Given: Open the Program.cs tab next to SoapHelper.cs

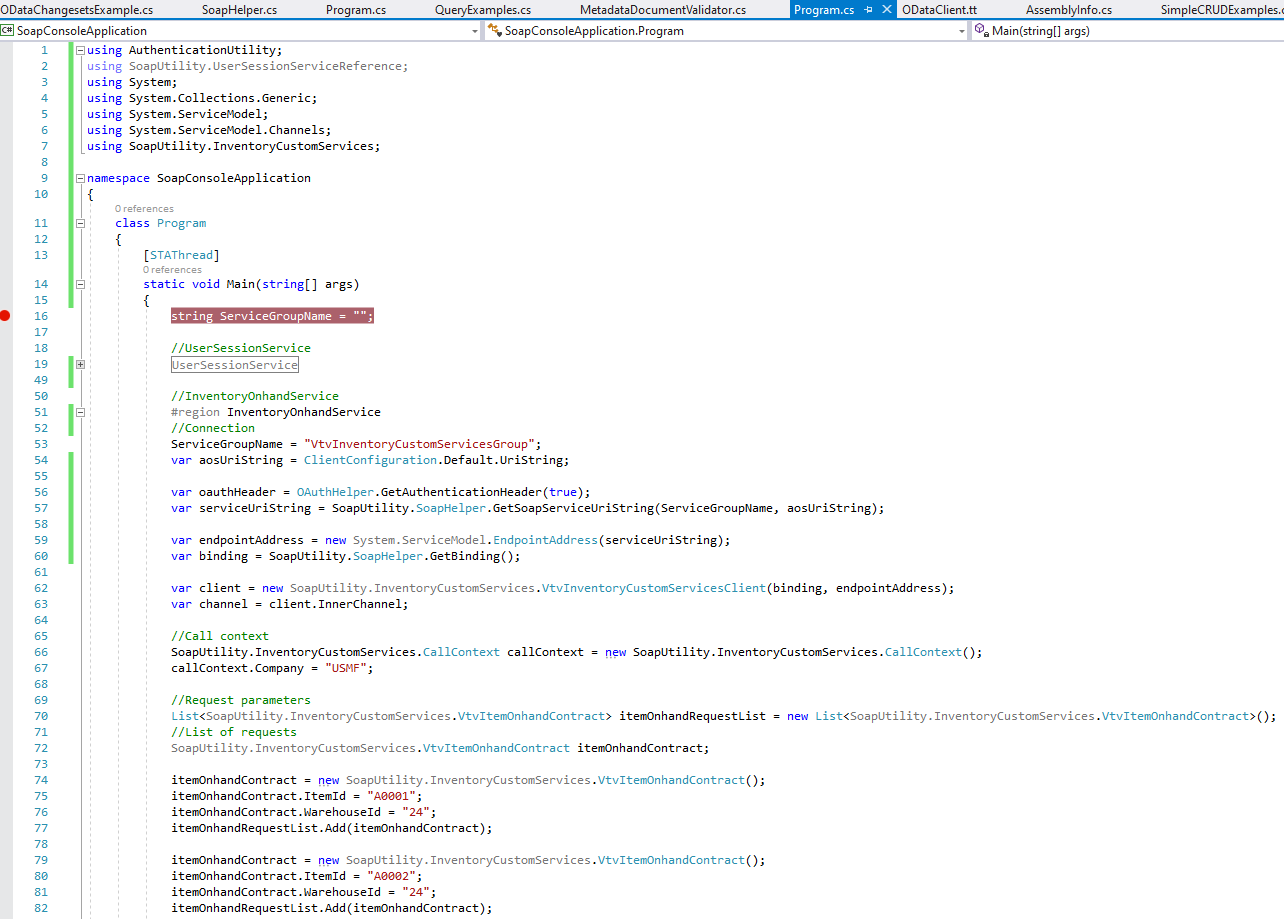Looking at the screenshot, I should [355, 9].
